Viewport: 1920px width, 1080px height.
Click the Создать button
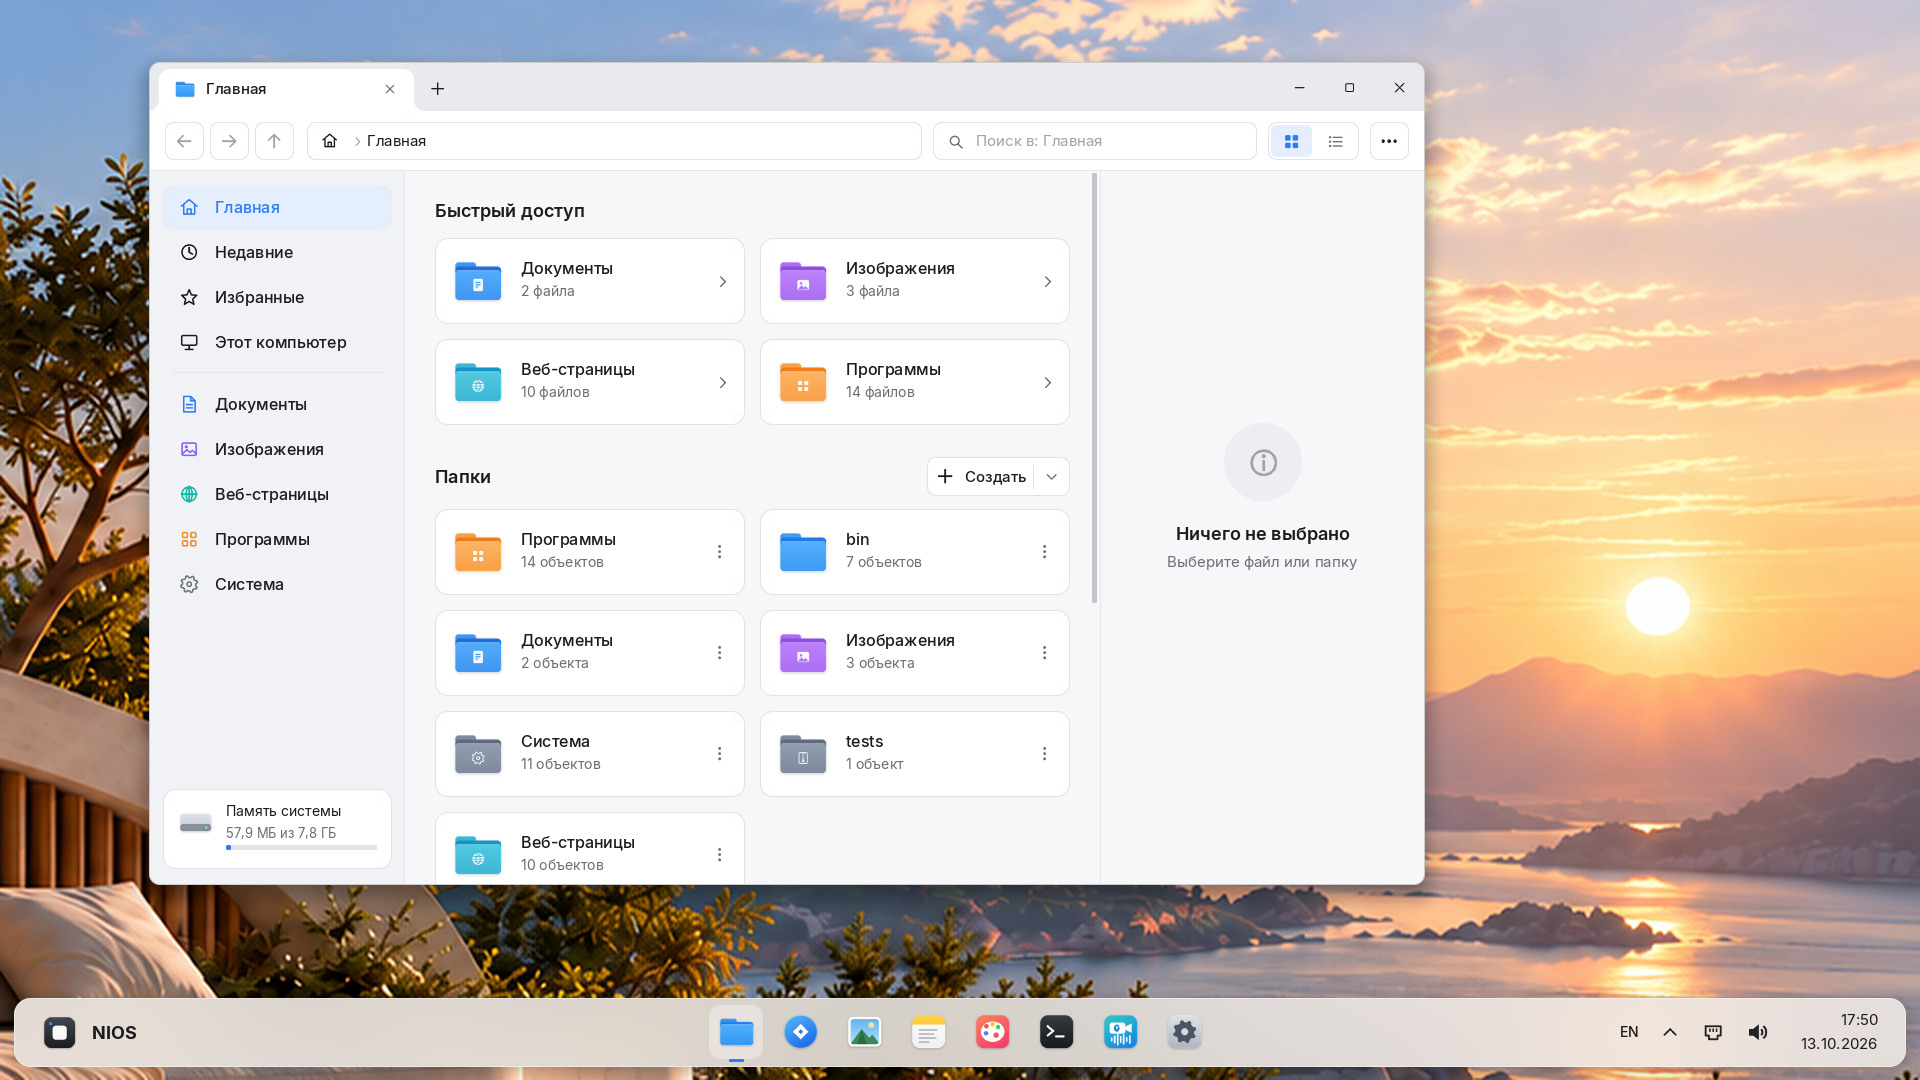coord(981,477)
